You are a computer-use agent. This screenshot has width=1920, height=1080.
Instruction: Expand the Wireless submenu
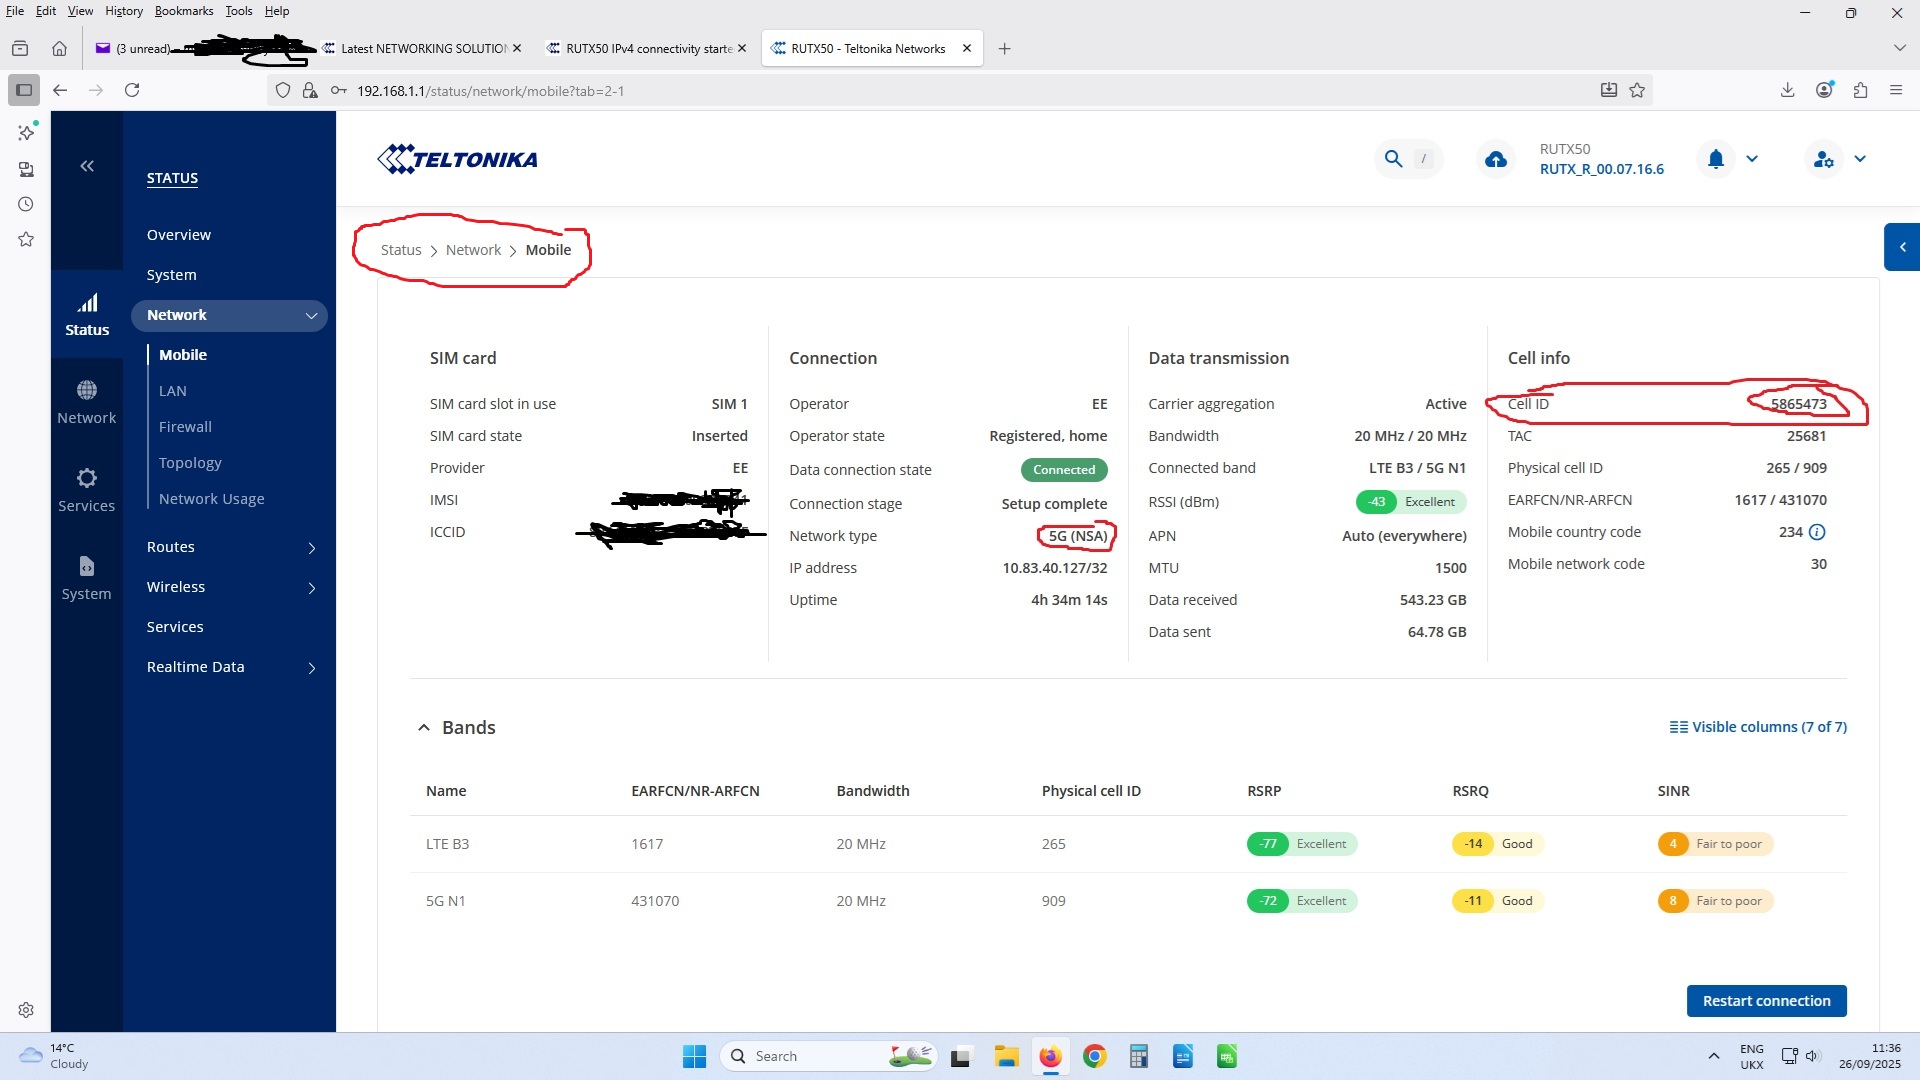311,588
